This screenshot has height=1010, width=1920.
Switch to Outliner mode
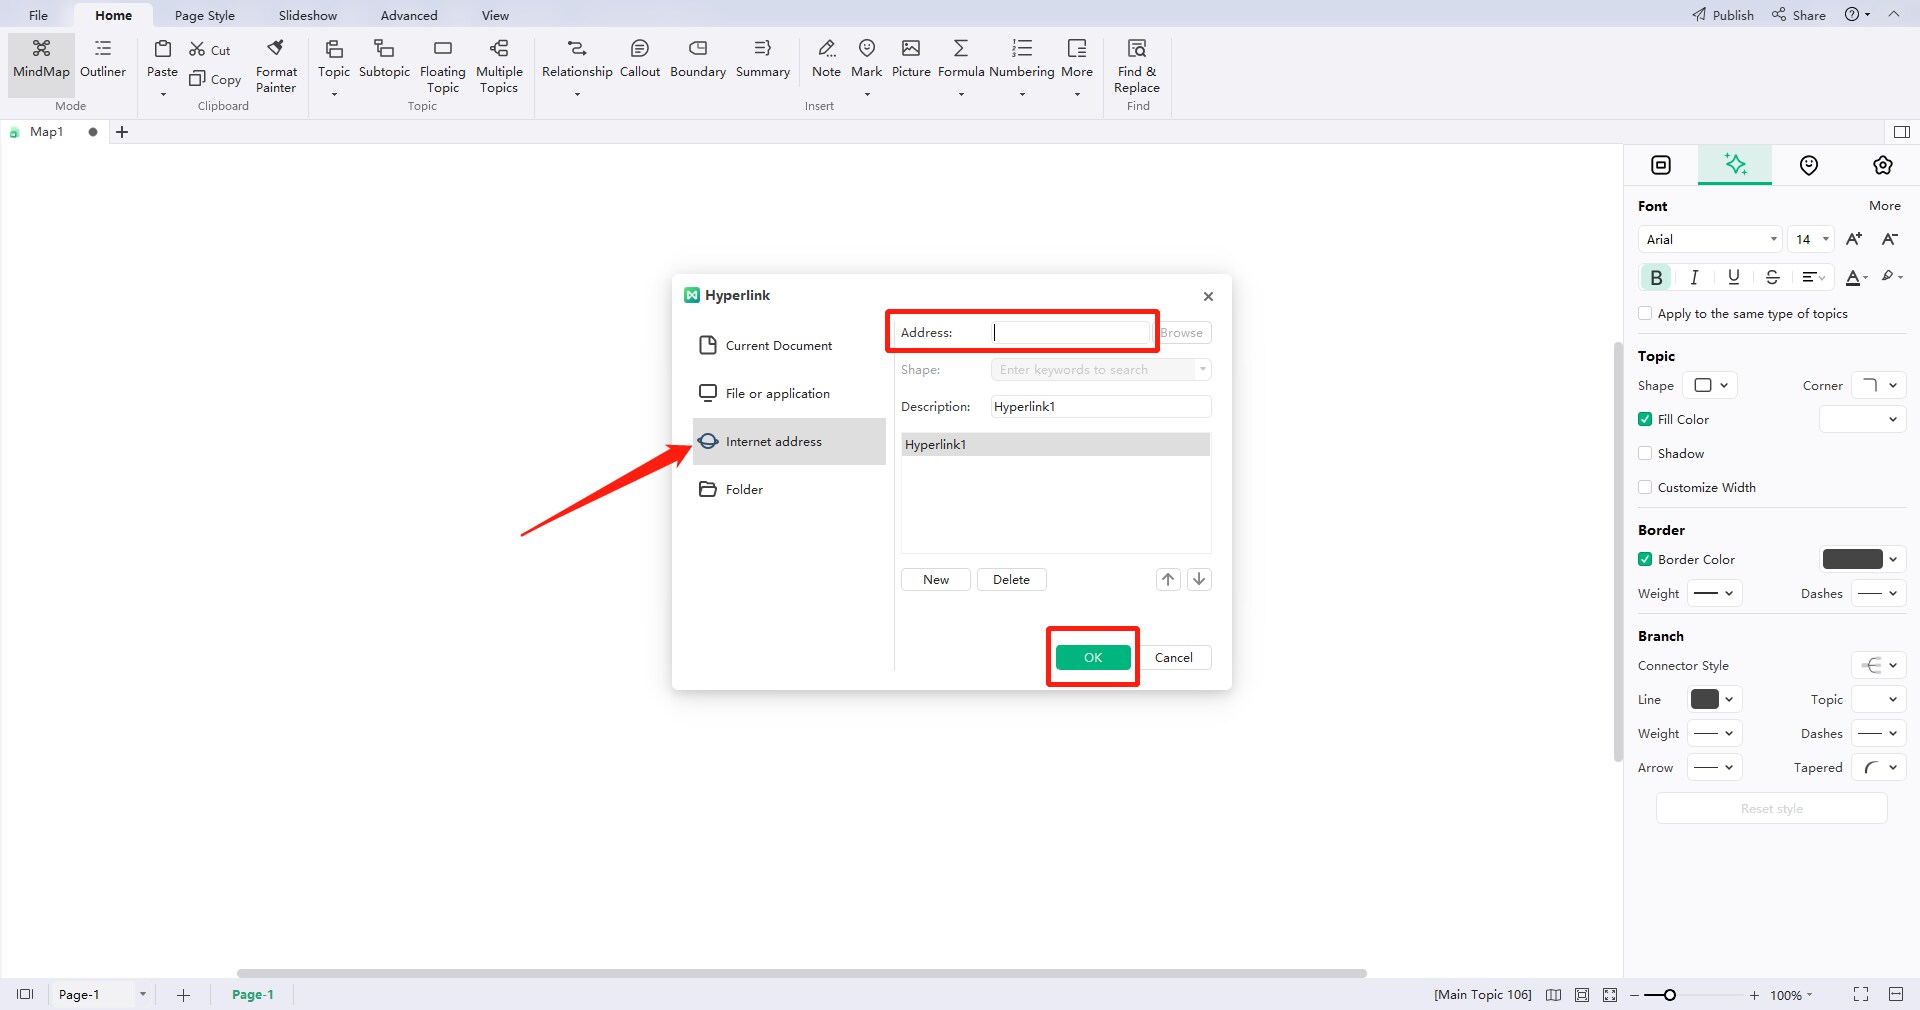(x=103, y=60)
